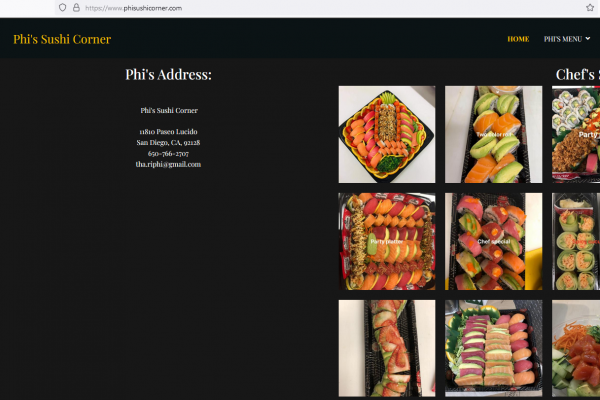Image resolution: width=600 pixels, height=400 pixels.
Task: Bookmark this page with the star icon
Action: coord(590,8)
